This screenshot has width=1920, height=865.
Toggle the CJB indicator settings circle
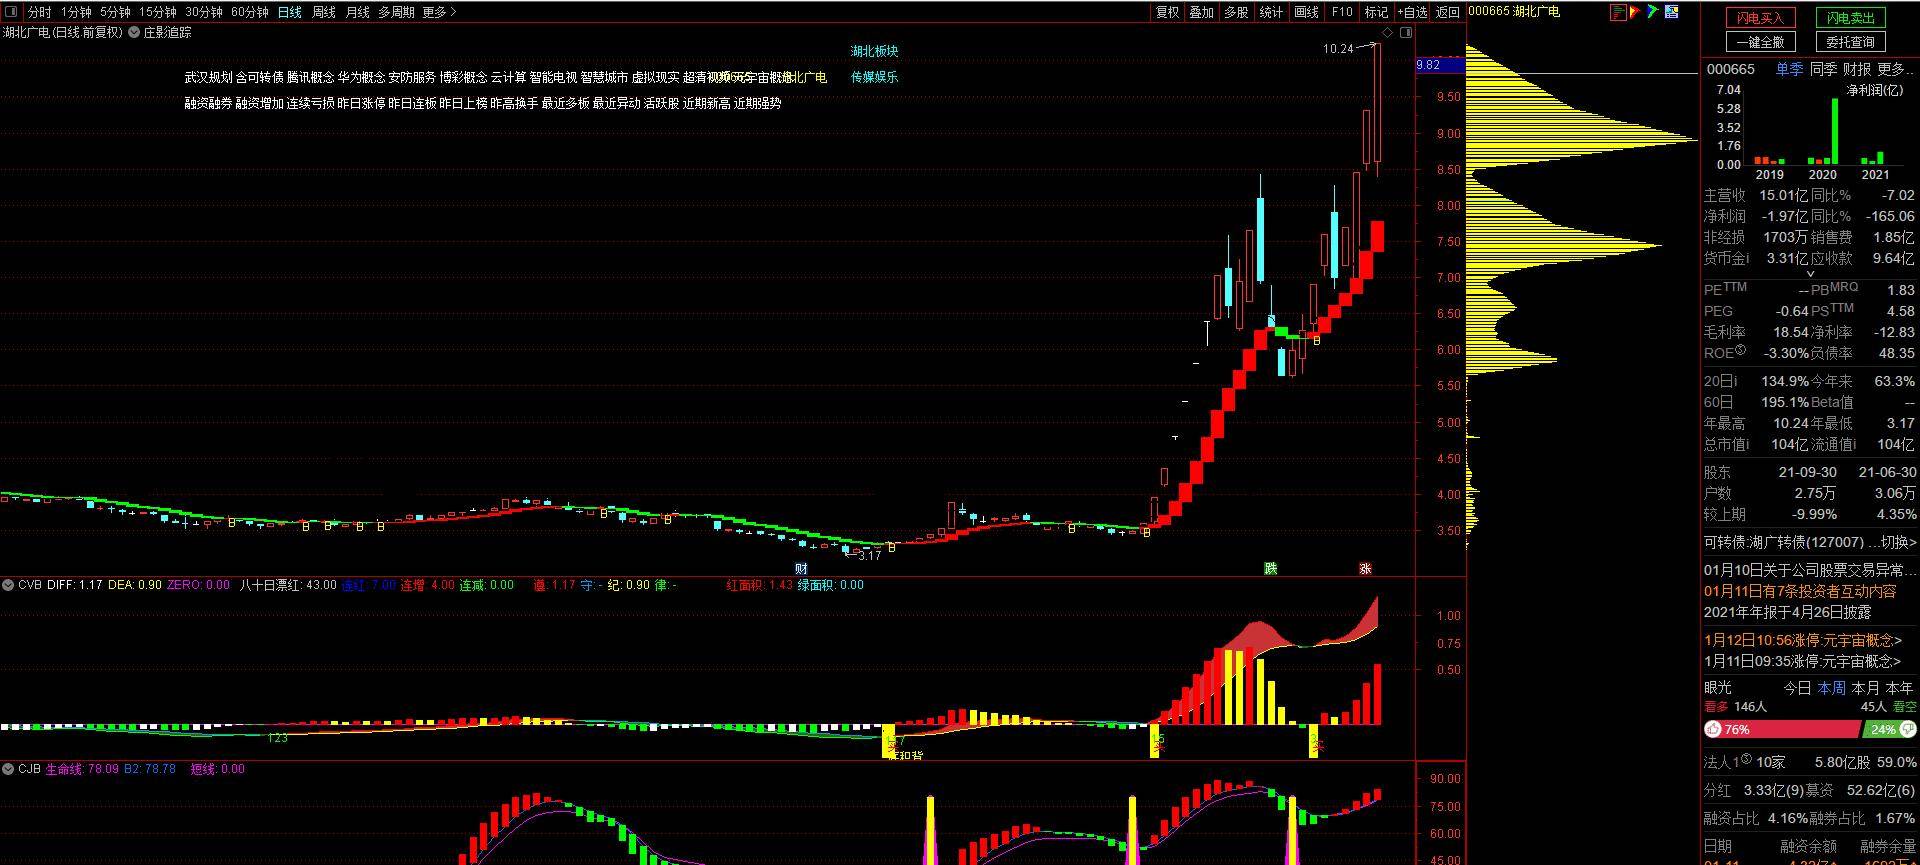pos(8,769)
